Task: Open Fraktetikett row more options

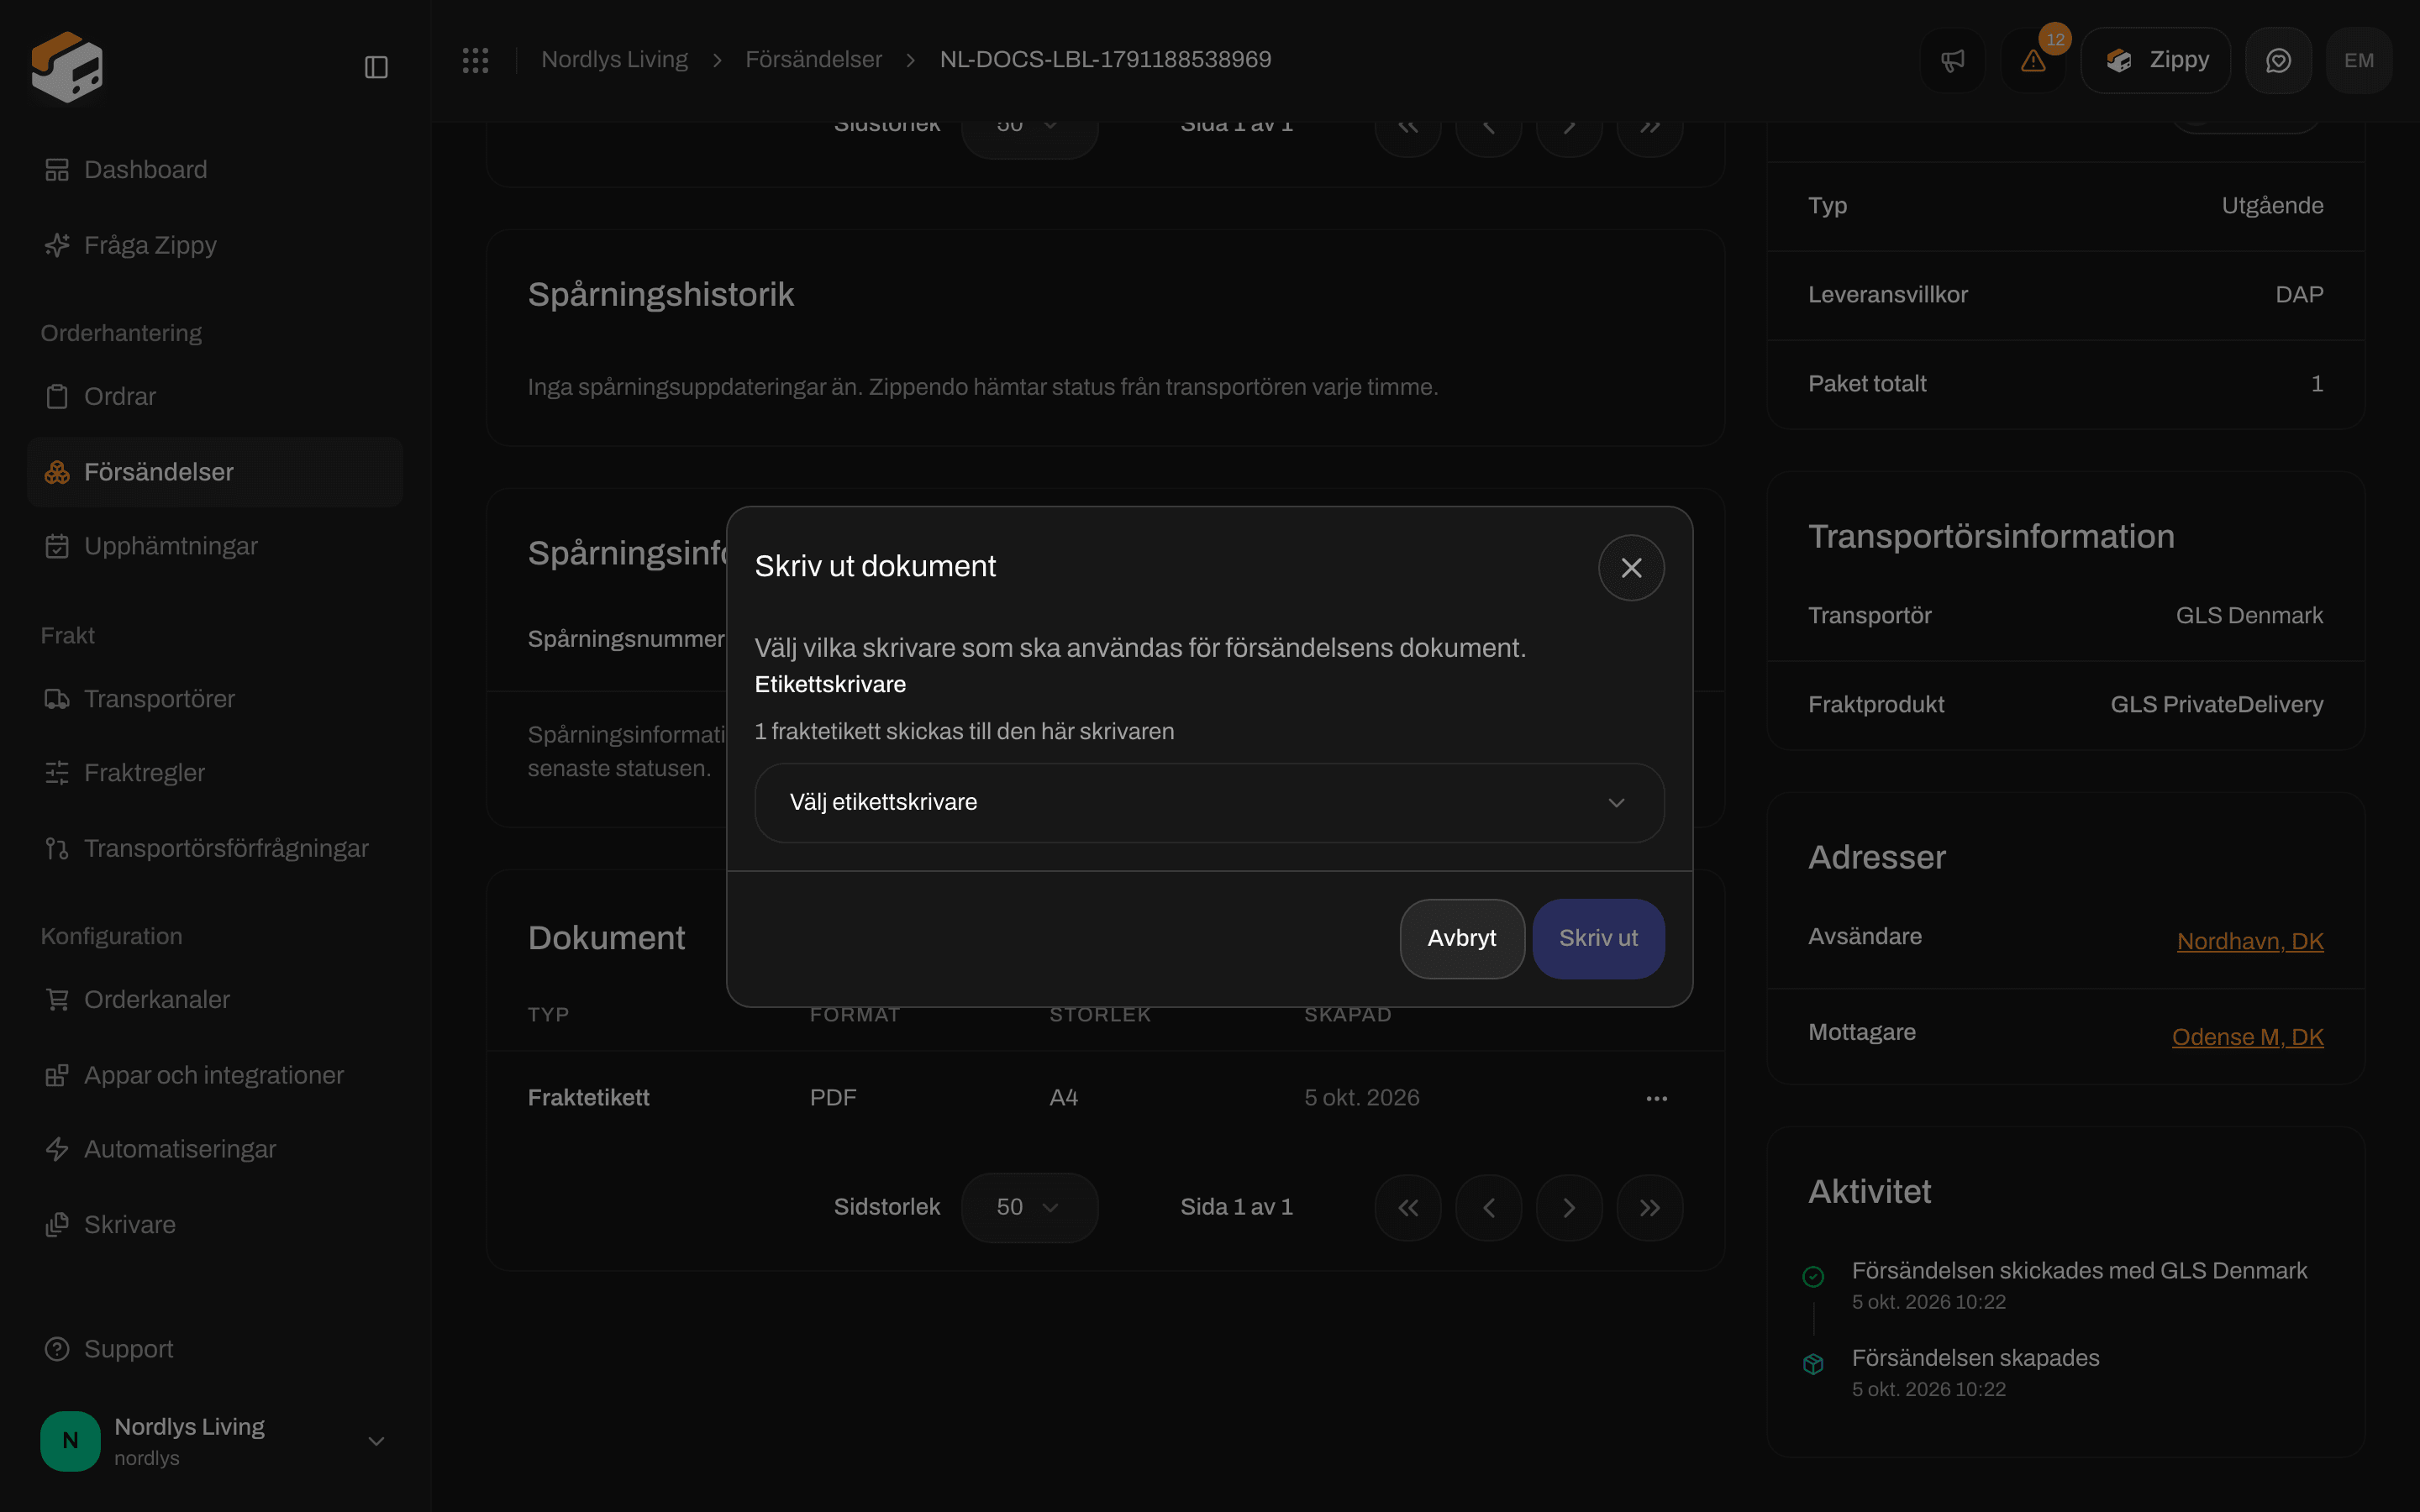Action: (1657, 1098)
